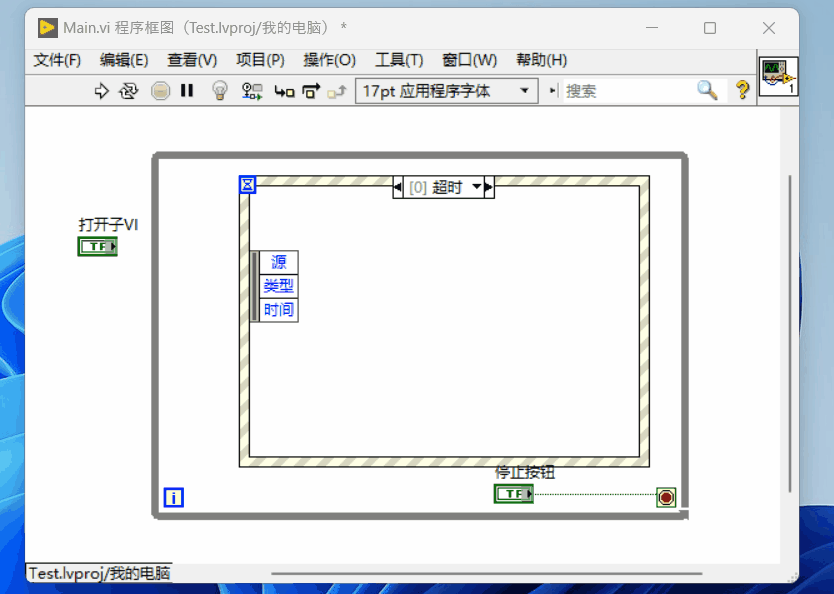Click the Context Help question mark button
The image size is (834, 594).
(742, 90)
